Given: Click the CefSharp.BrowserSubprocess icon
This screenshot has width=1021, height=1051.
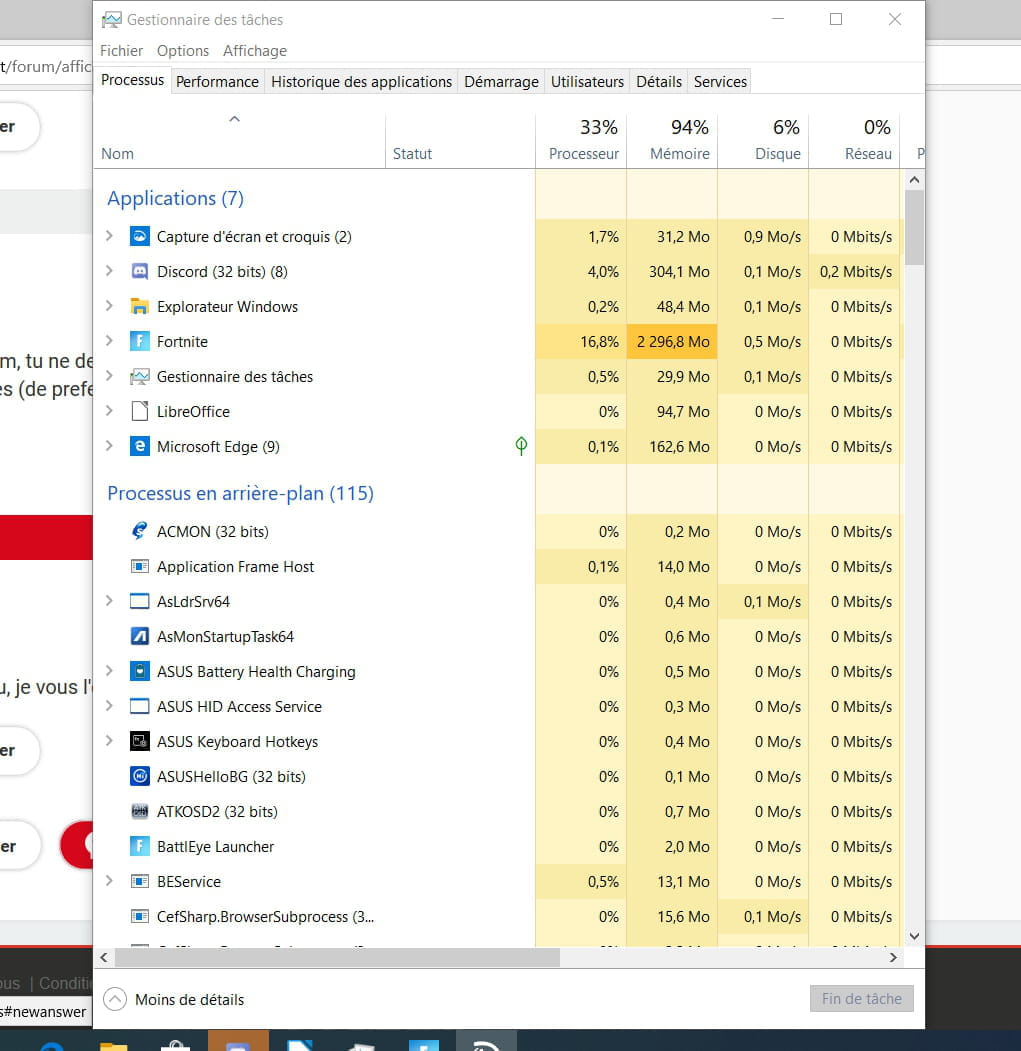Looking at the screenshot, I should coord(139,916).
